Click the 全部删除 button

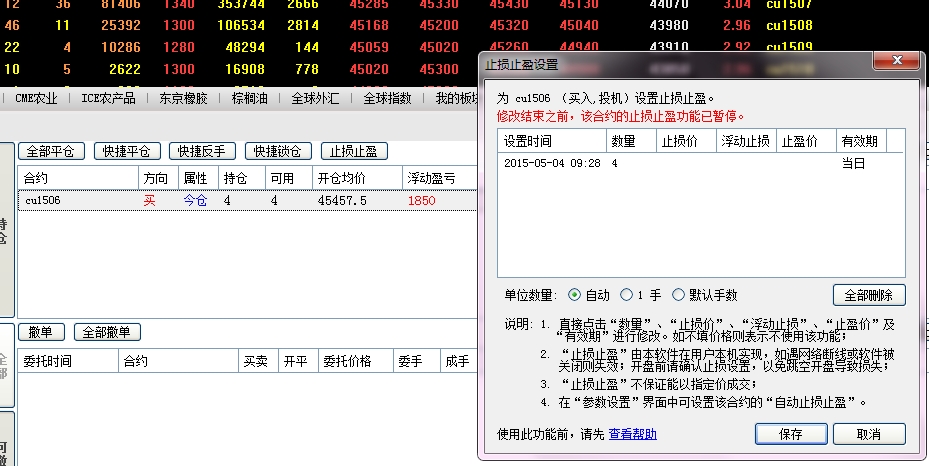868,295
